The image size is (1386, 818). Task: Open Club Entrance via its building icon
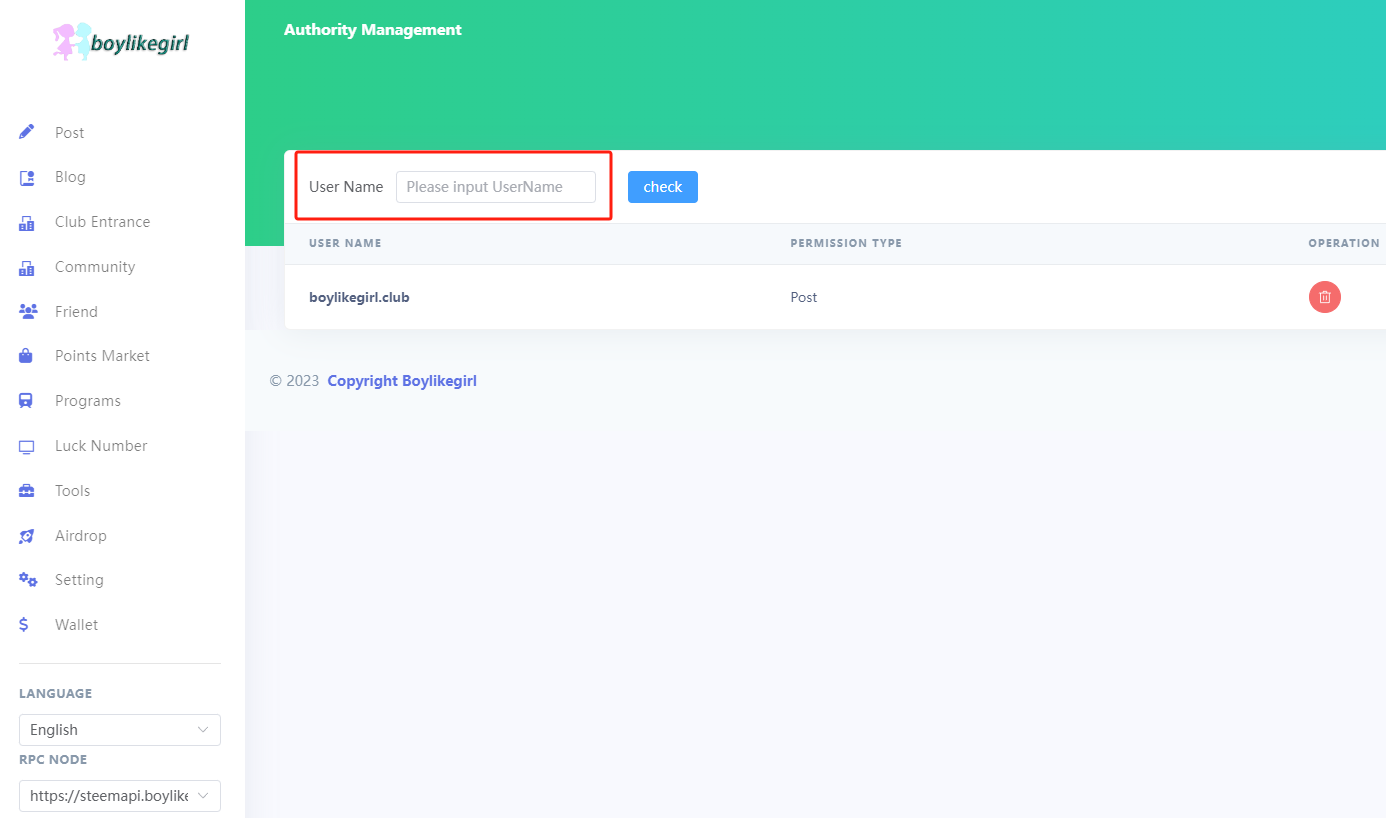coord(27,222)
